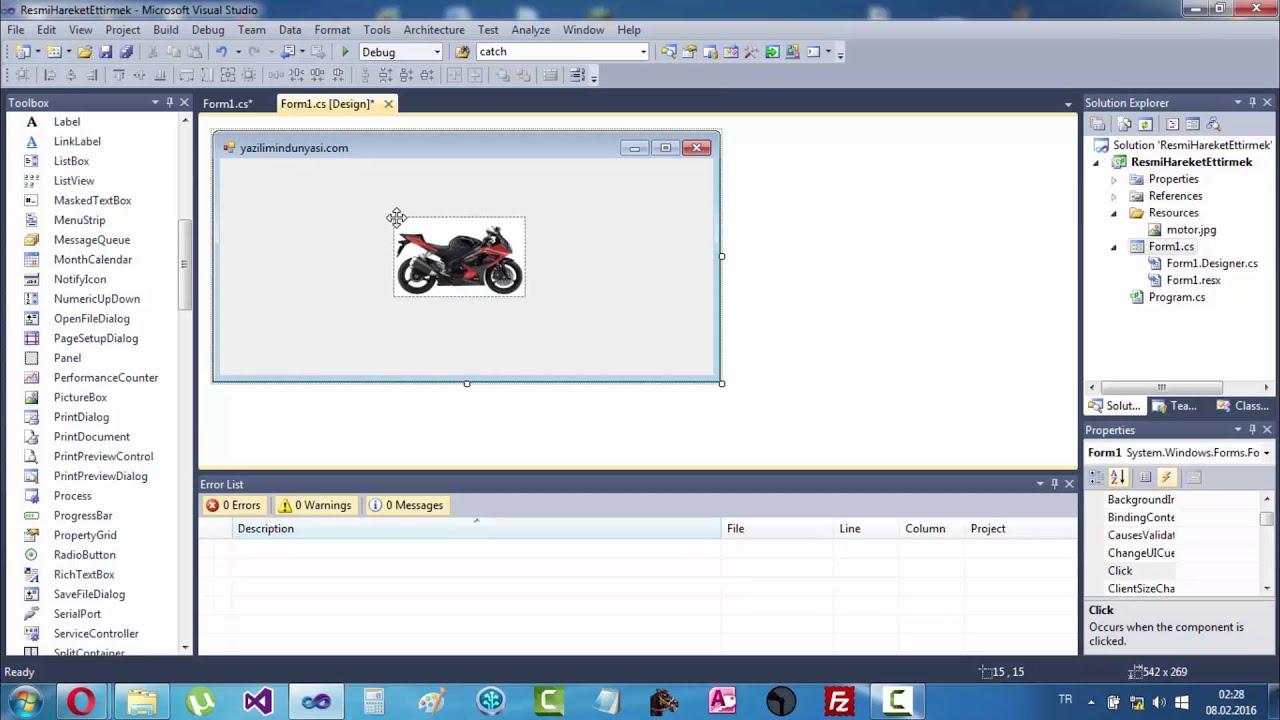Close the Form1.cs [Design] tab
This screenshot has width=1280, height=720.
click(x=388, y=104)
